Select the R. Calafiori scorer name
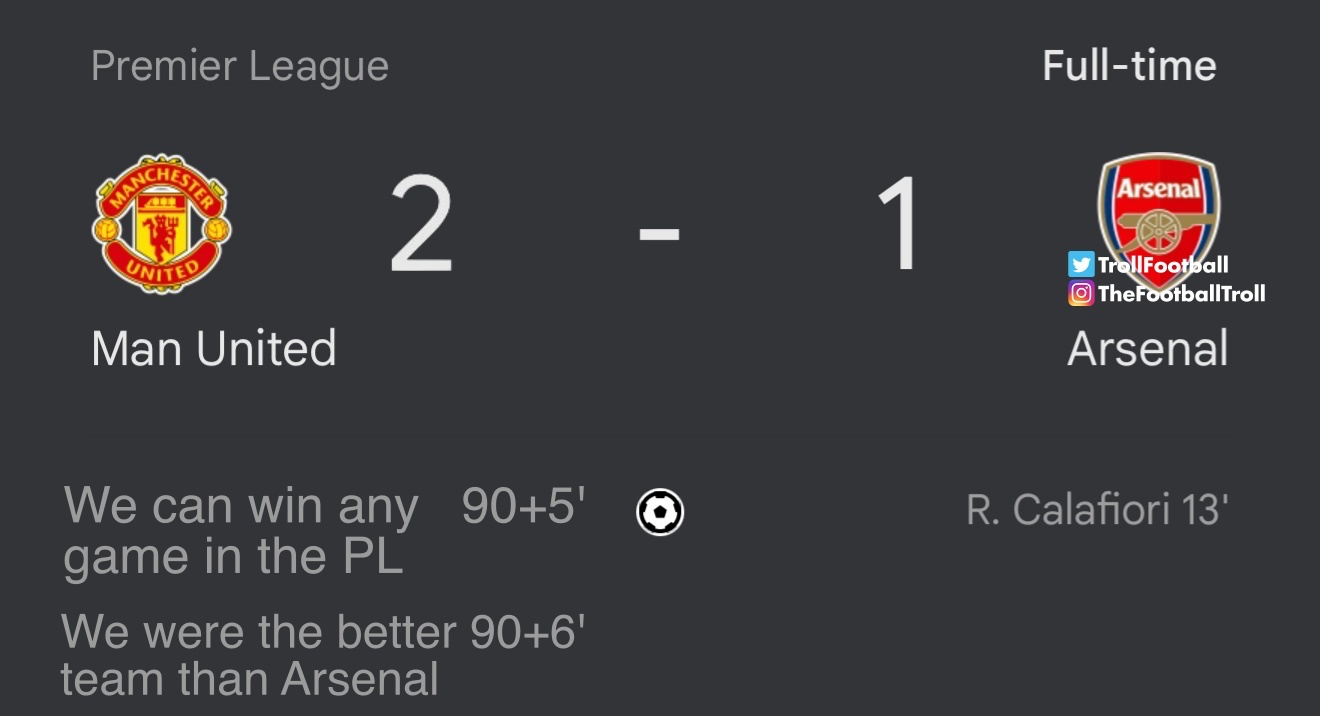The image size is (1320, 716). [1068, 510]
